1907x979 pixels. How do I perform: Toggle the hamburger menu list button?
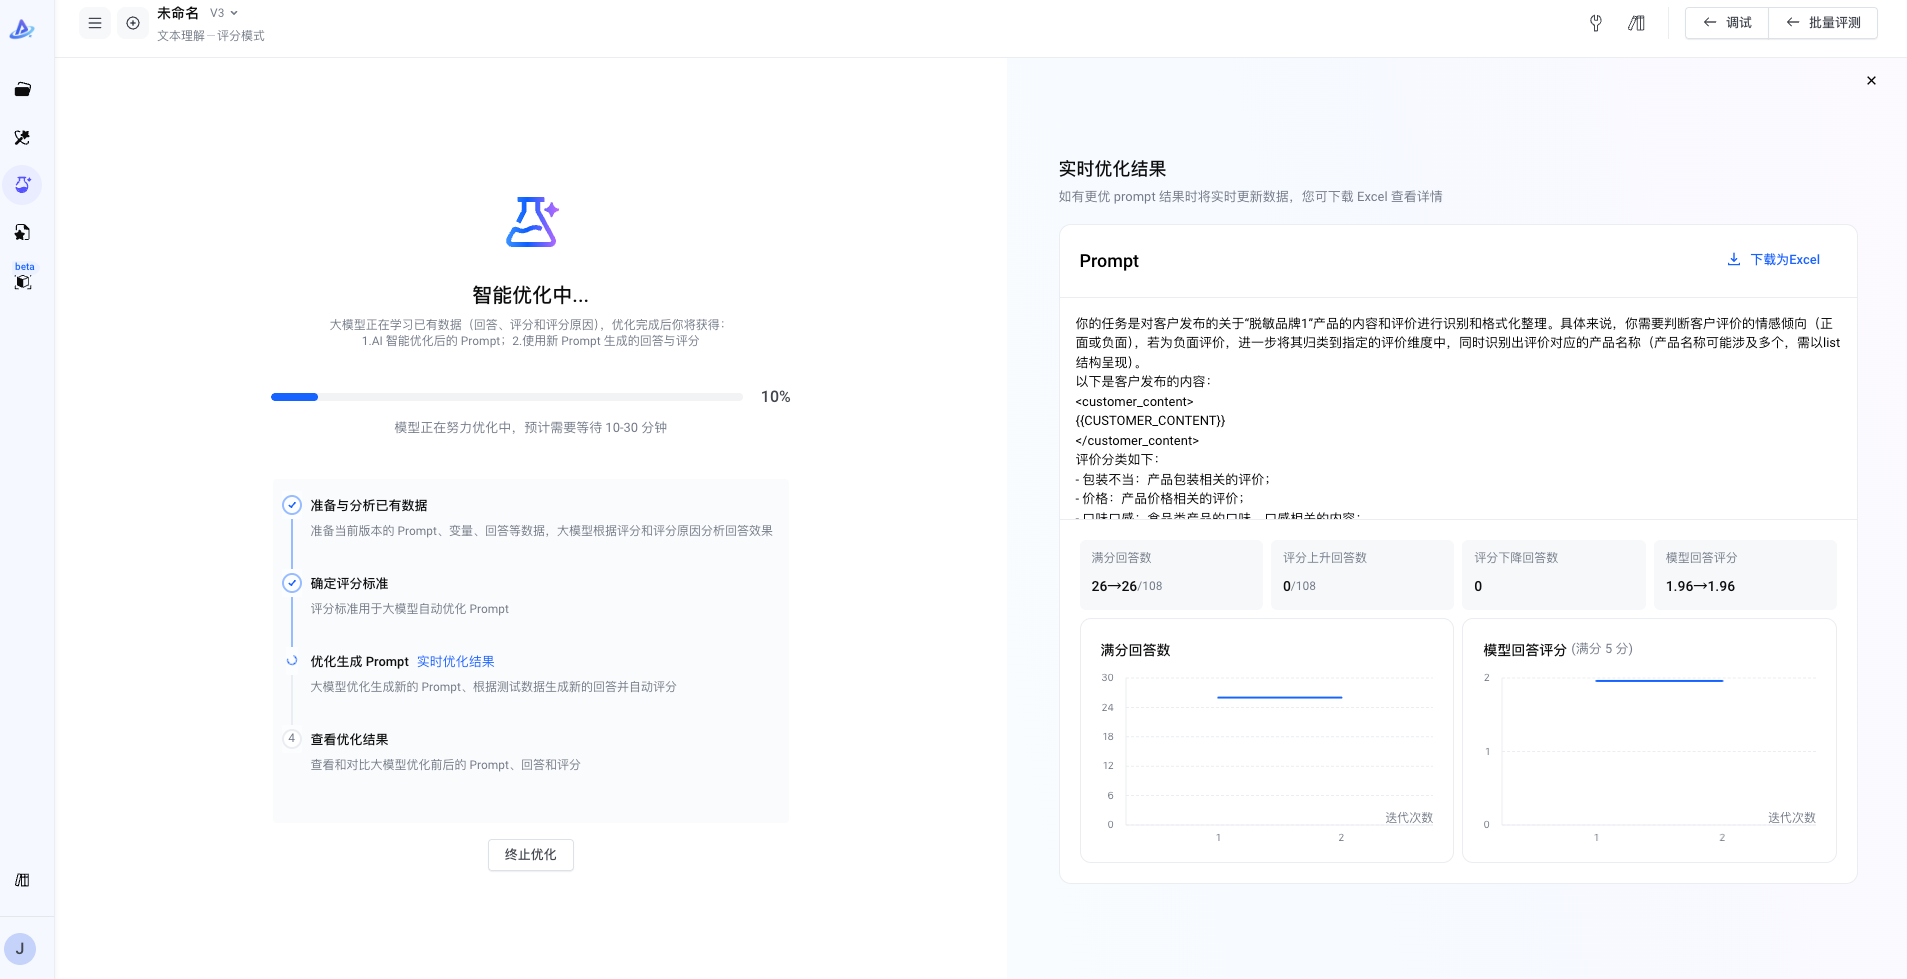coord(95,23)
